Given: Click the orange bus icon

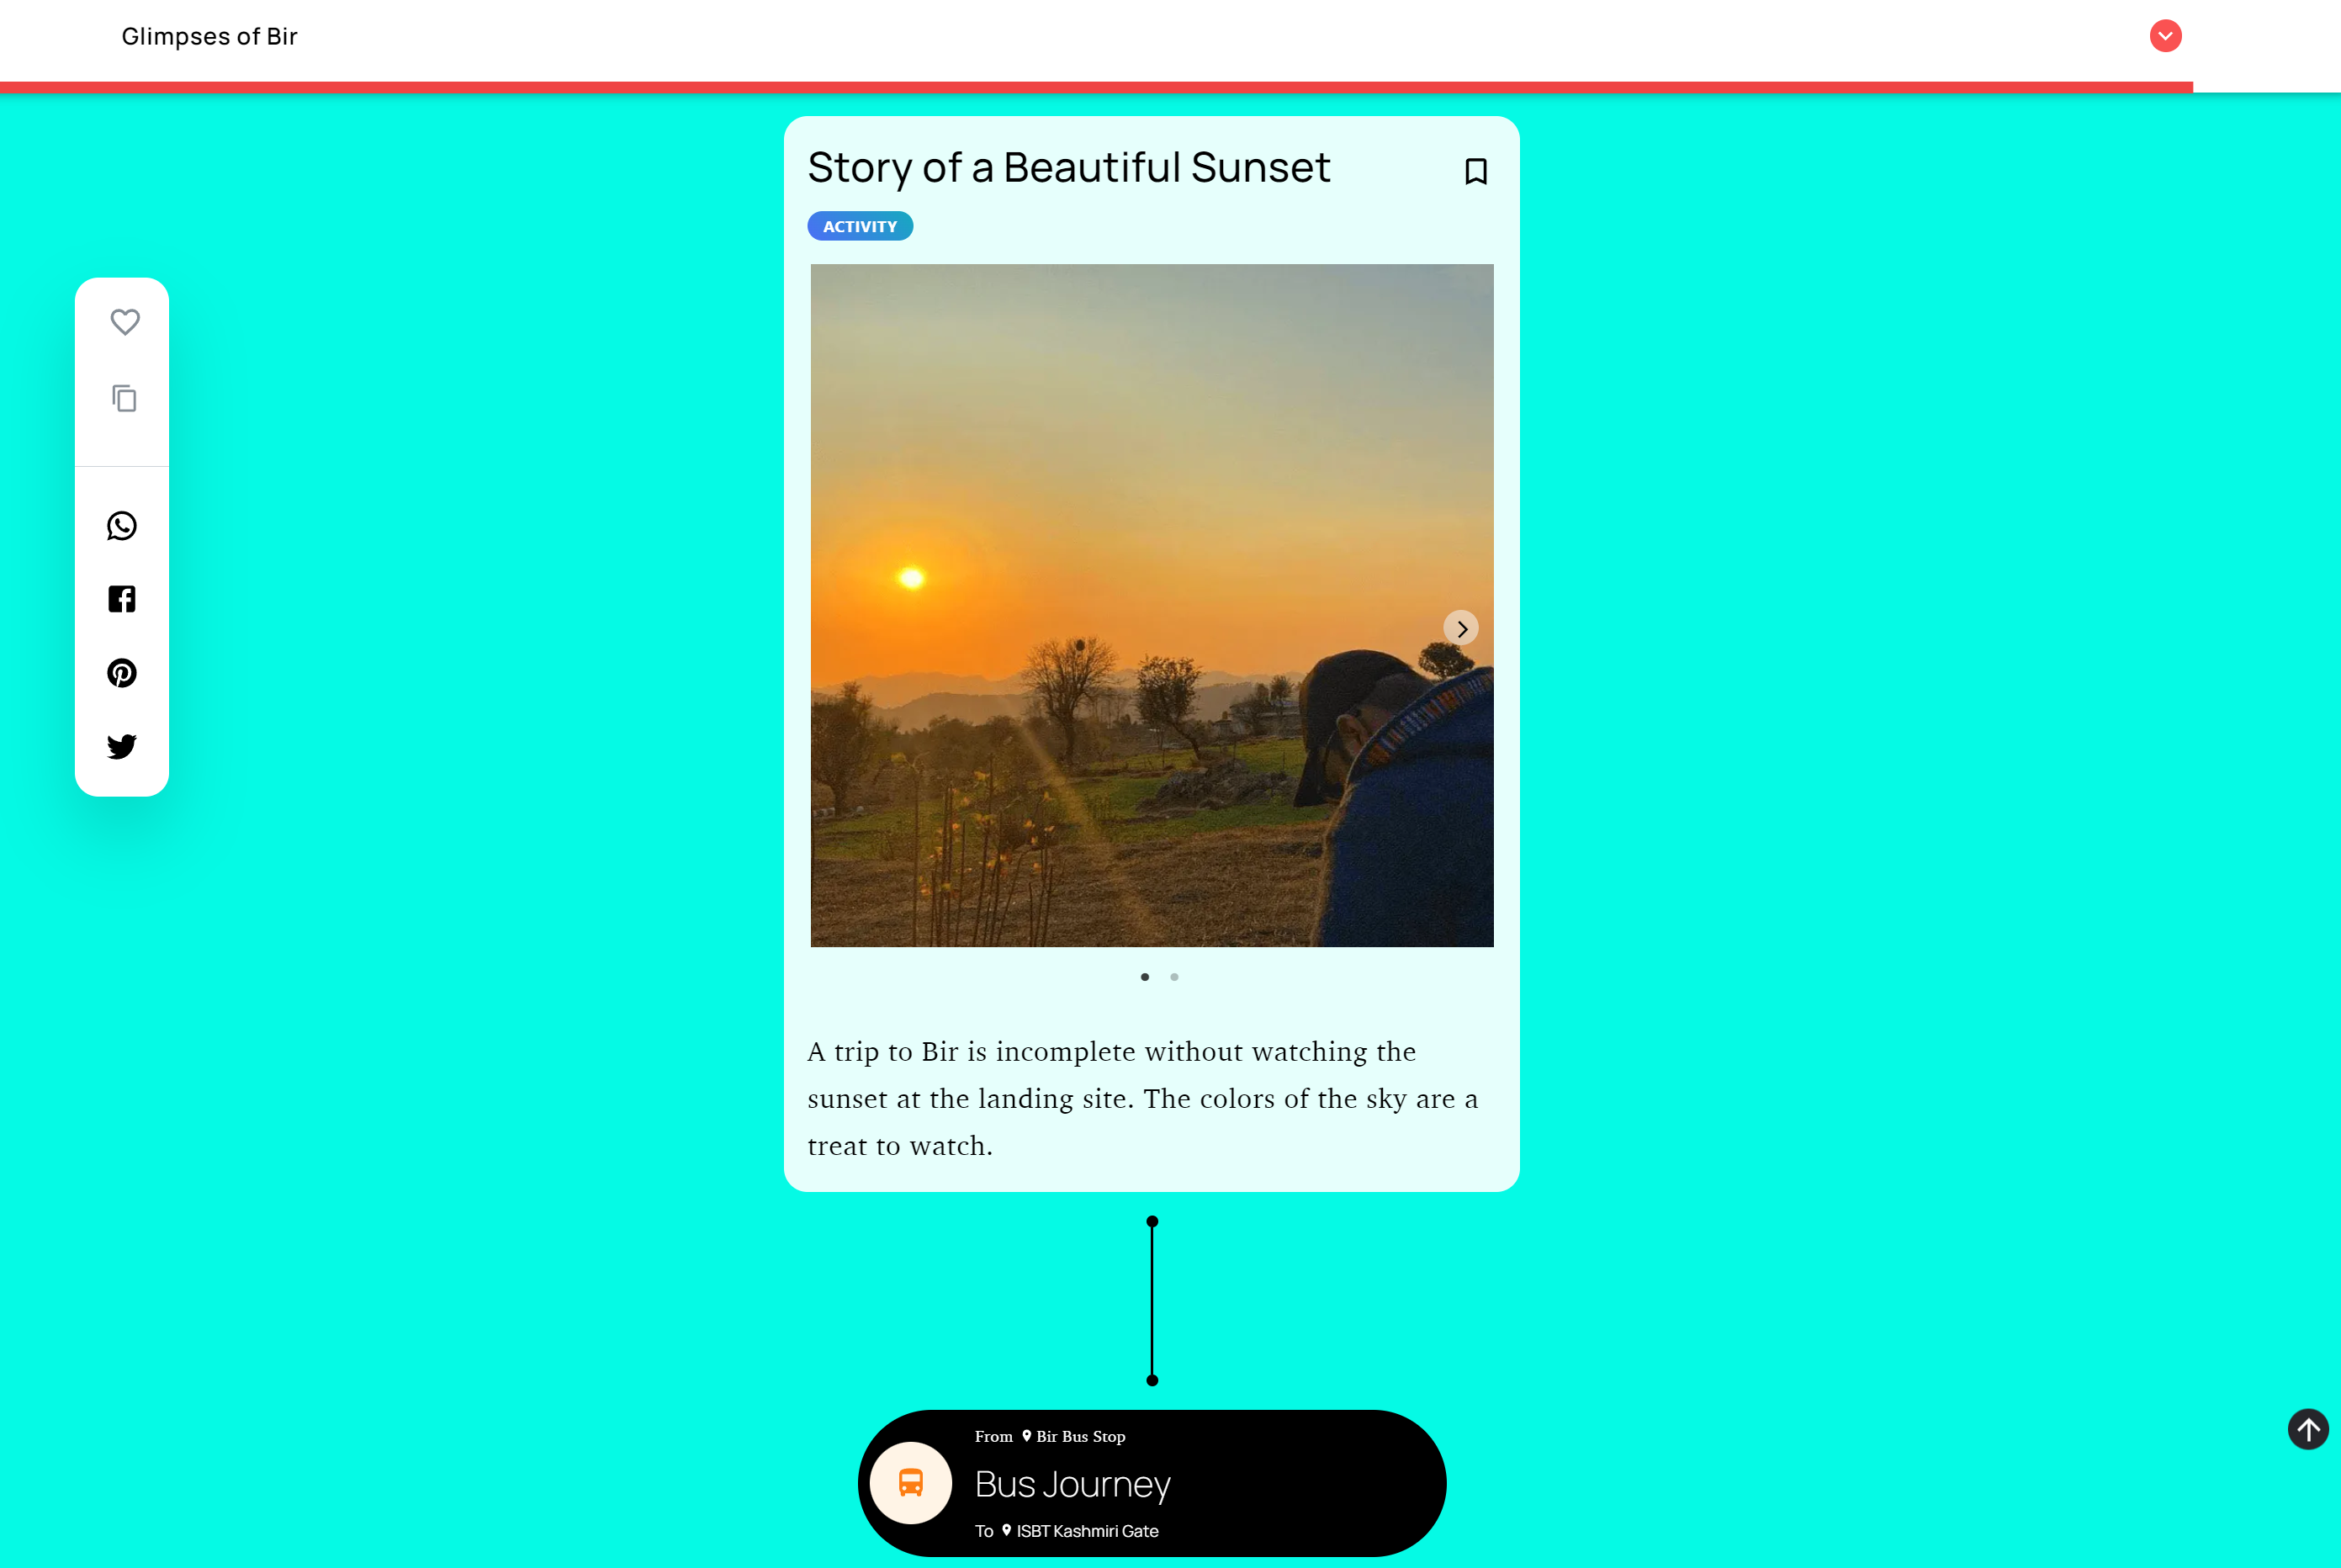Looking at the screenshot, I should (910, 1483).
